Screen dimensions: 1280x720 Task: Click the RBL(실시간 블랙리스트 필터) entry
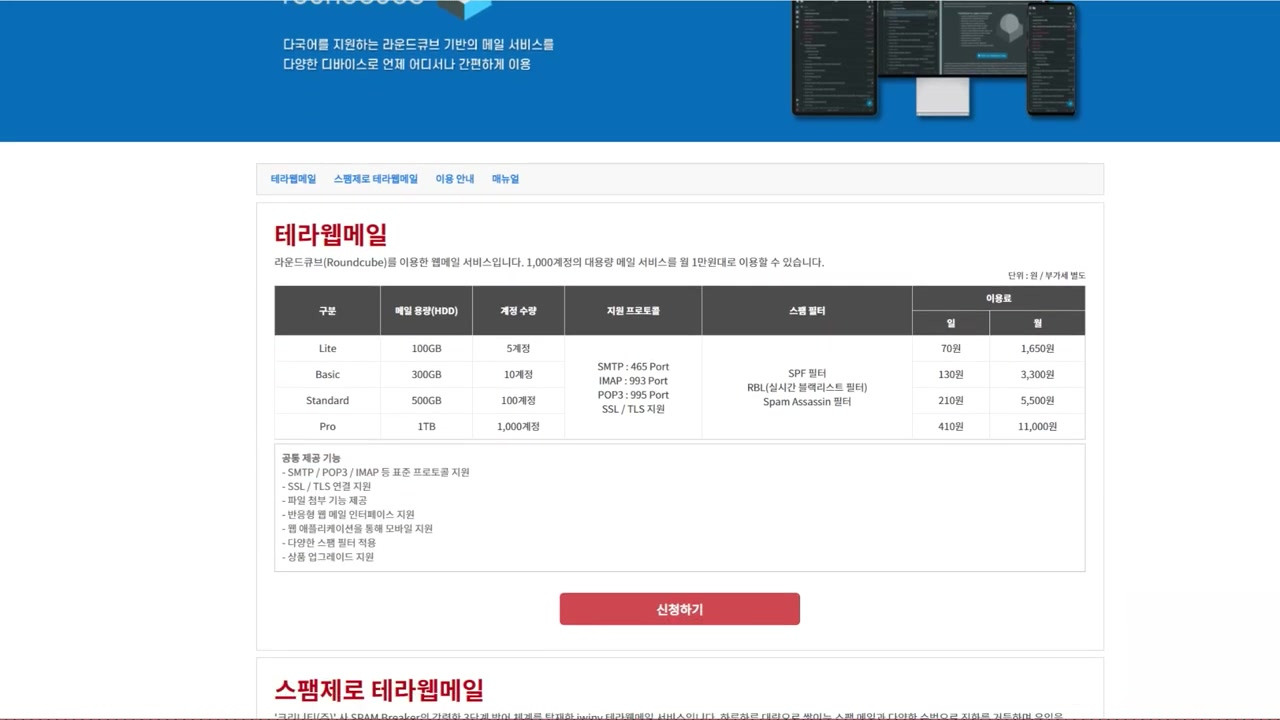807,388
